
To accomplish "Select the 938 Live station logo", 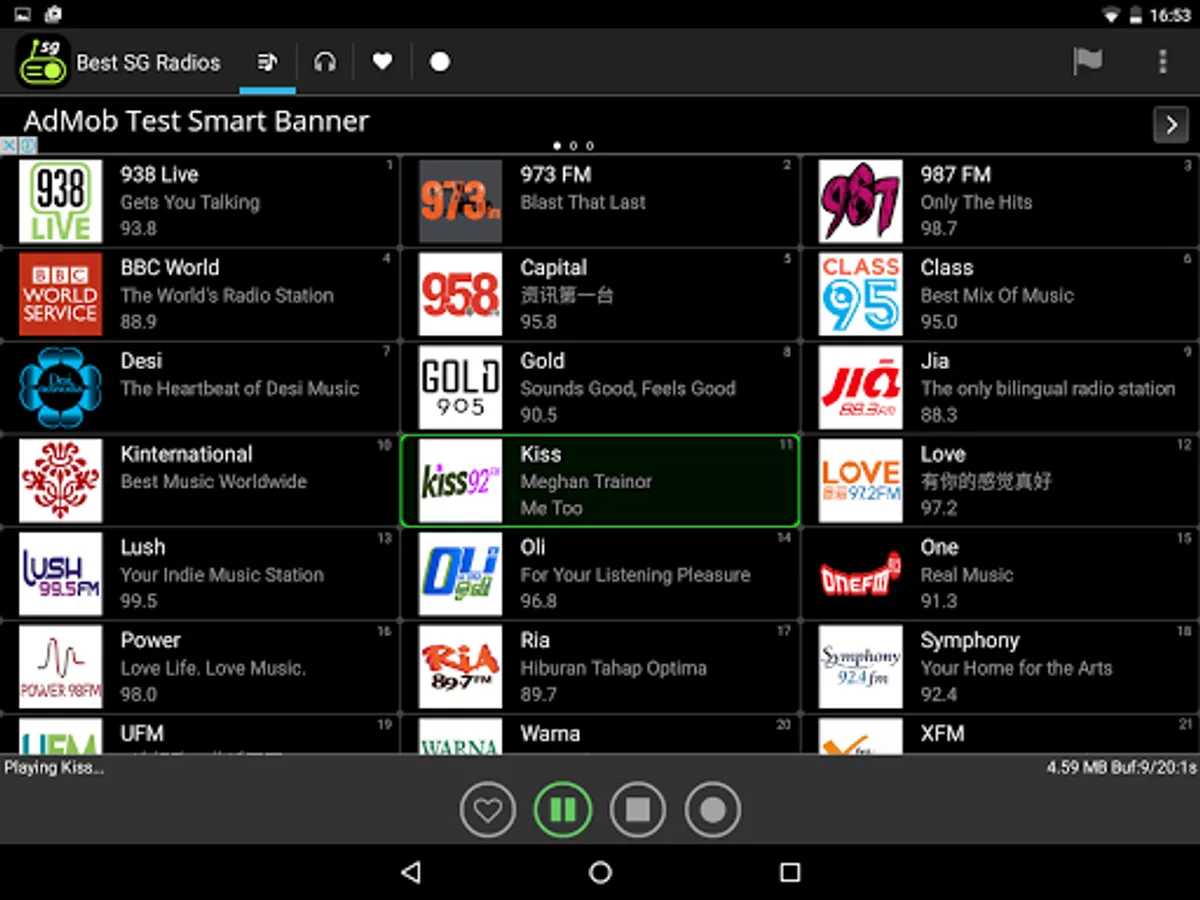I will pos(60,201).
